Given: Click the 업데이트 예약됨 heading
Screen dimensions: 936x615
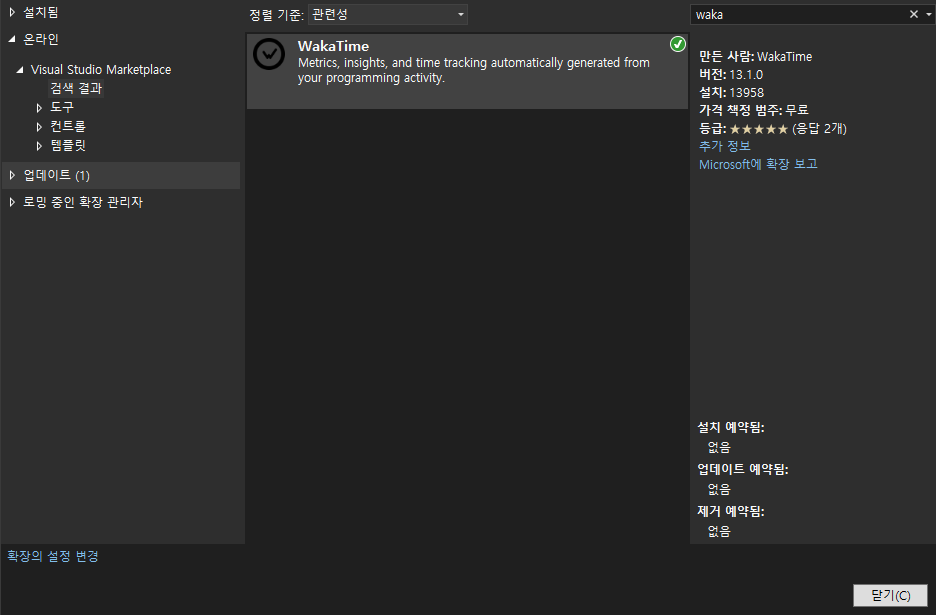Looking at the screenshot, I should tap(743, 469).
